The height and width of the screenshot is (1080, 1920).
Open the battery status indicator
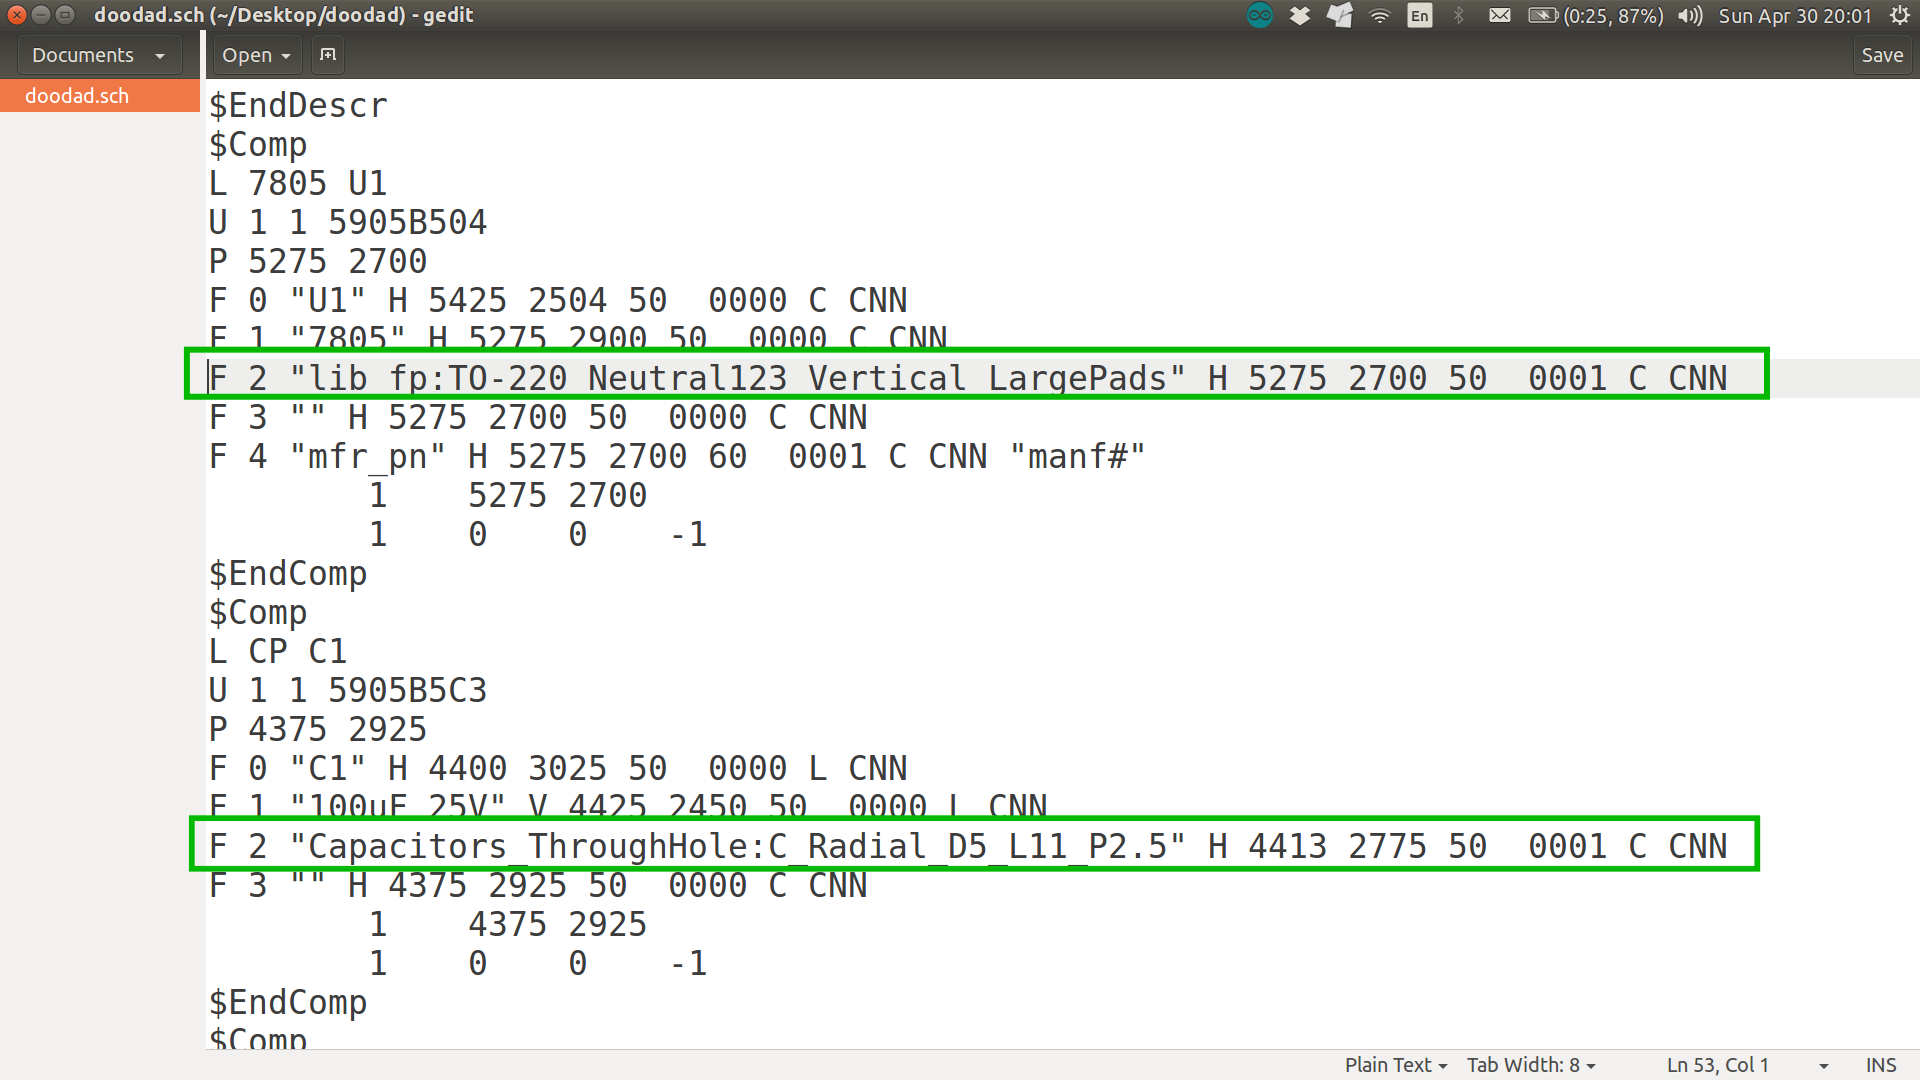pyautogui.click(x=1595, y=15)
